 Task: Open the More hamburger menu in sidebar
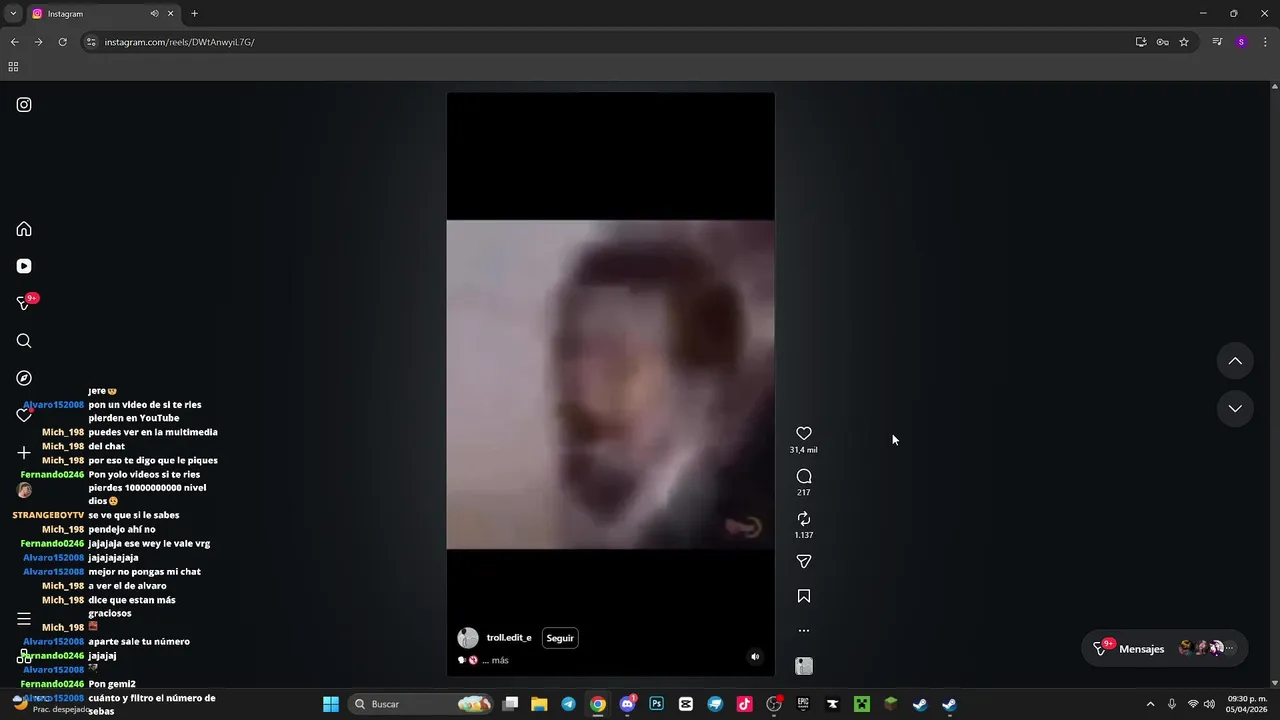click(x=24, y=619)
